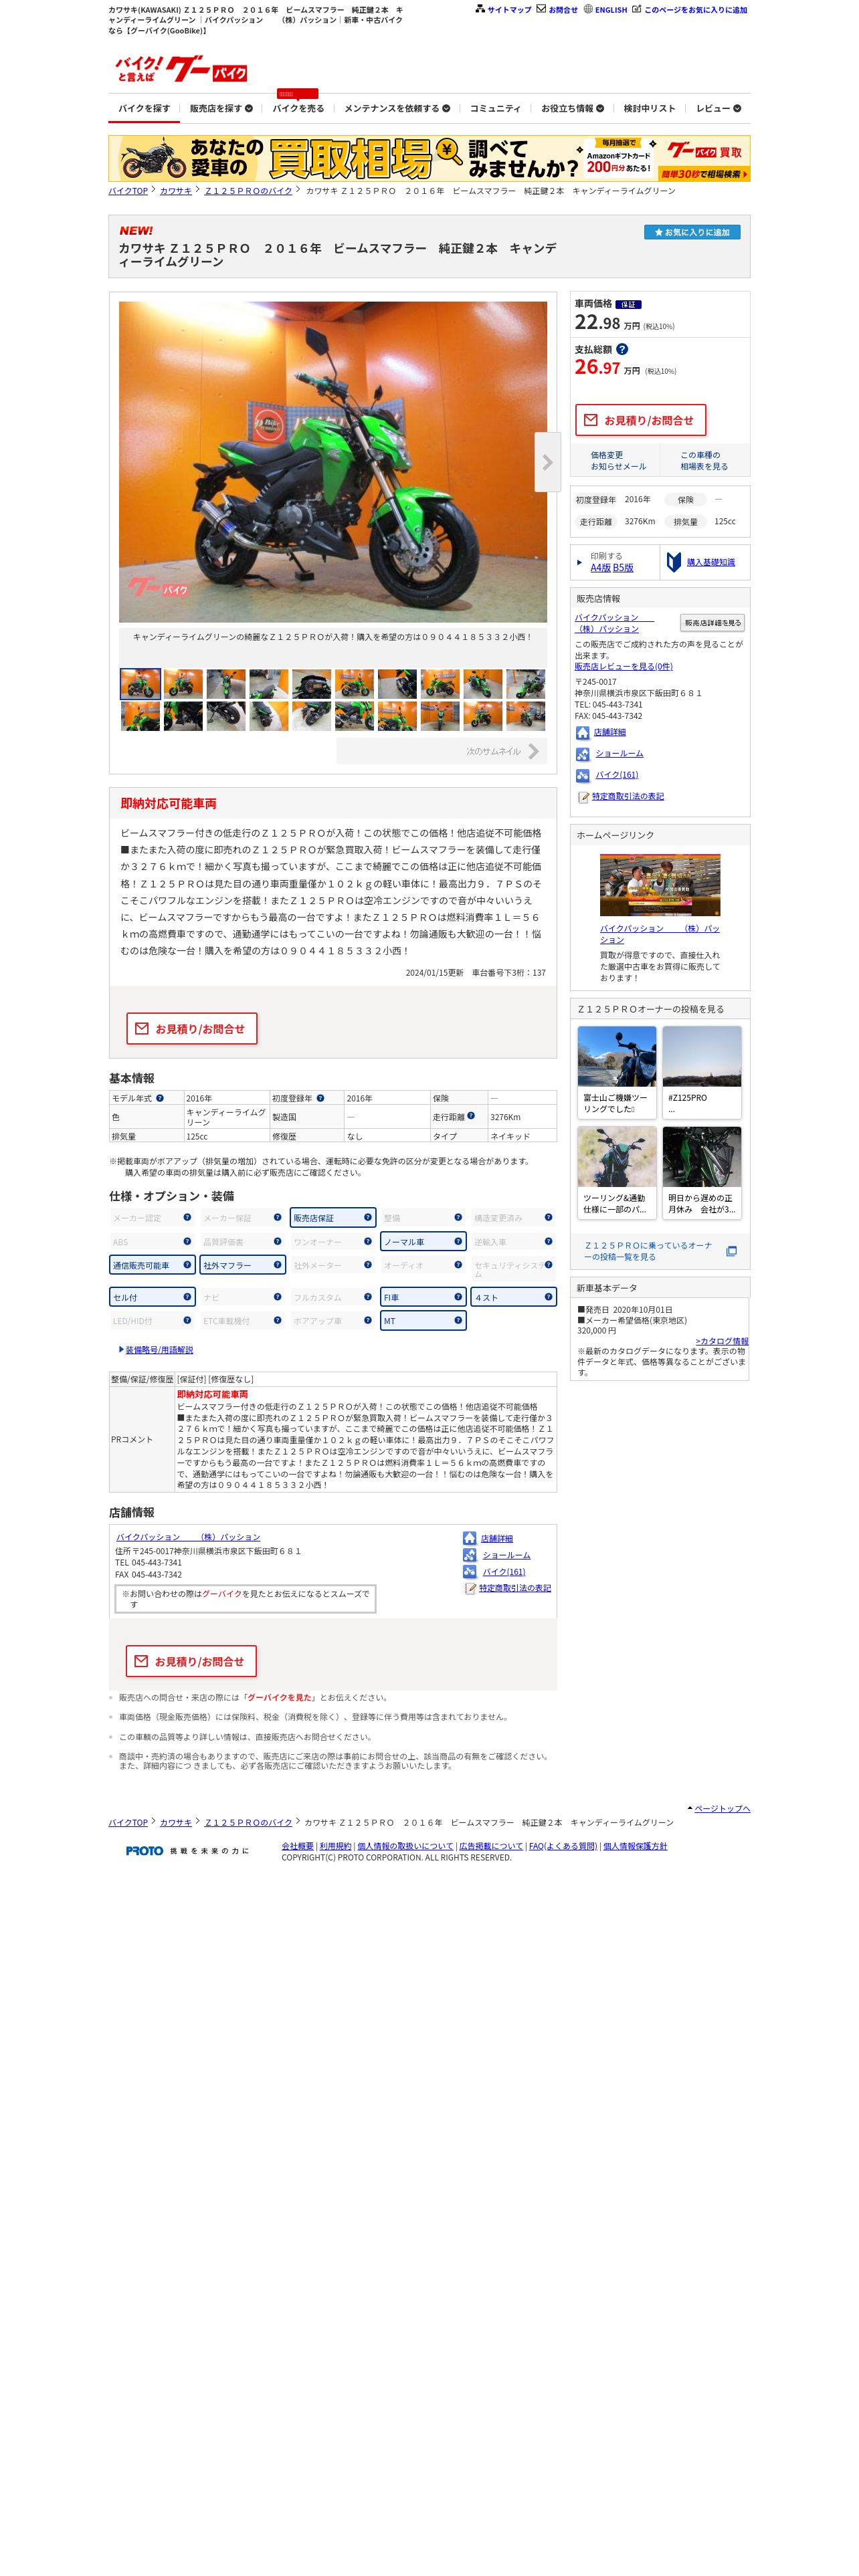Viewport: 859px width, 2576px height.
Task: Click the house icon for 店舗詳細 in sidebar
Action: pyautogui.click(x=582, y=732)
